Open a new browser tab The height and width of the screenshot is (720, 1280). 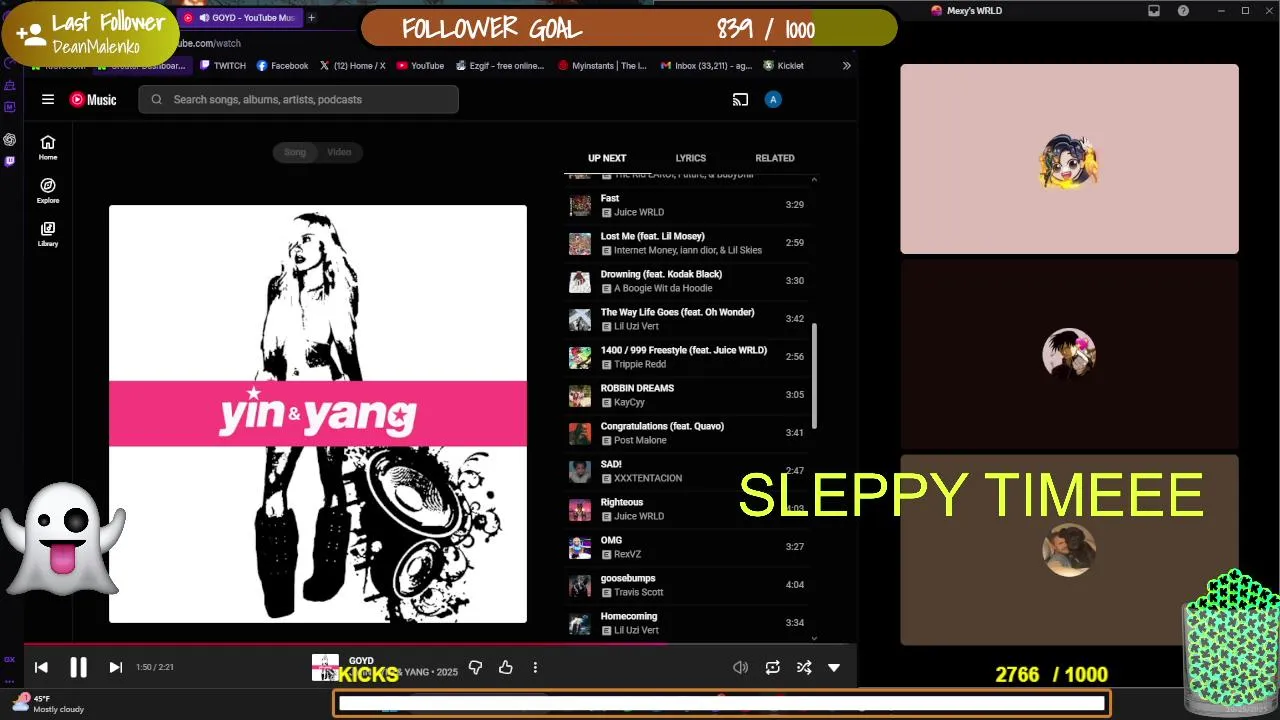[311, 17]
